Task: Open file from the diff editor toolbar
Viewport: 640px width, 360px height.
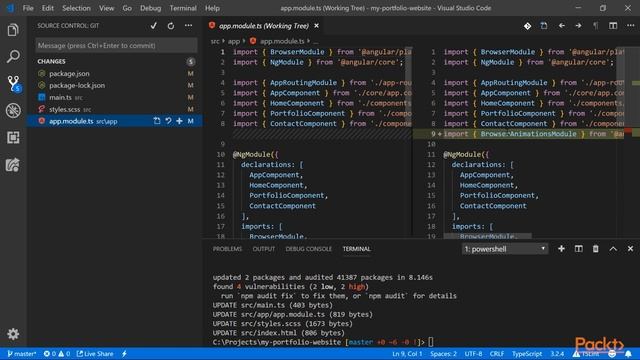Action: [x=544, y=26]
